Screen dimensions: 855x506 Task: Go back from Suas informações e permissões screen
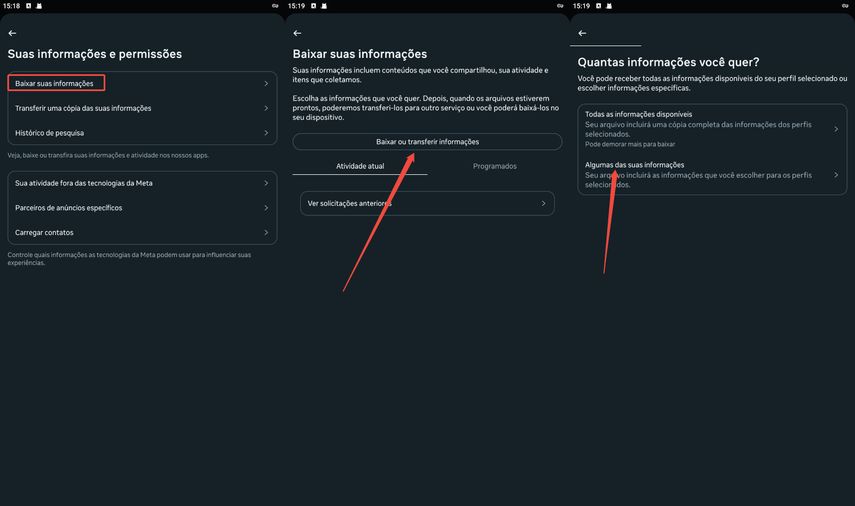click(12, 33)
